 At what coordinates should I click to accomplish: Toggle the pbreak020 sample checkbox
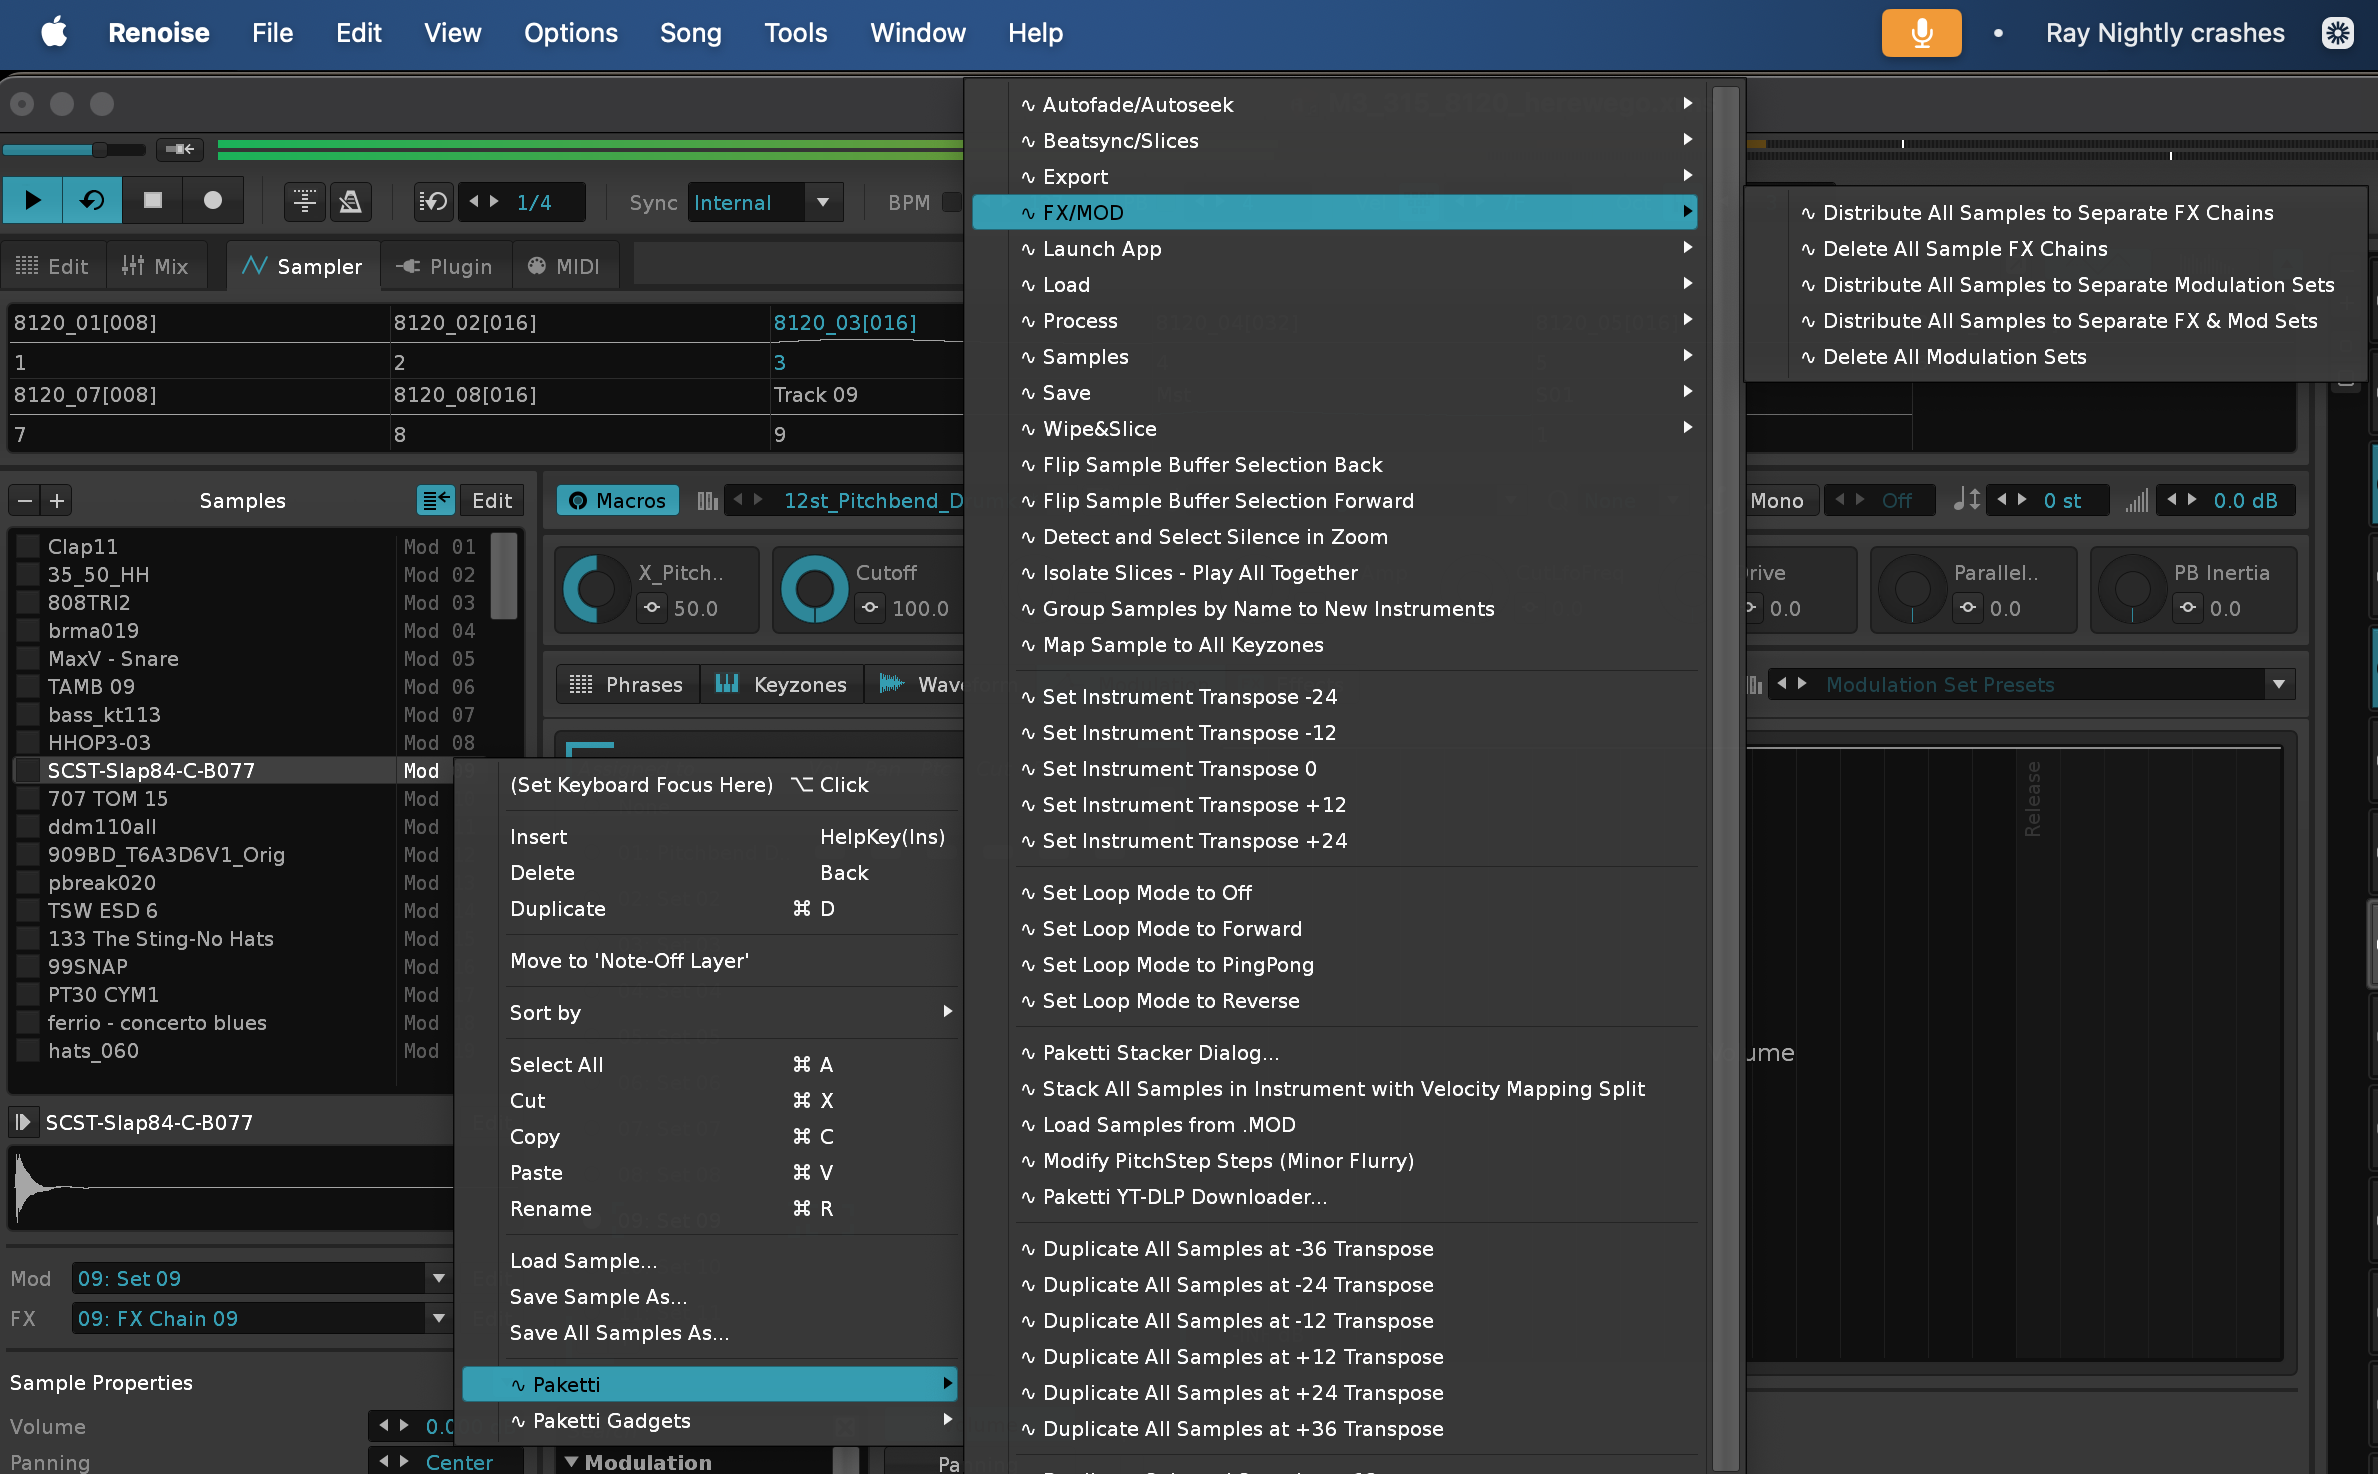pos(28,883)
